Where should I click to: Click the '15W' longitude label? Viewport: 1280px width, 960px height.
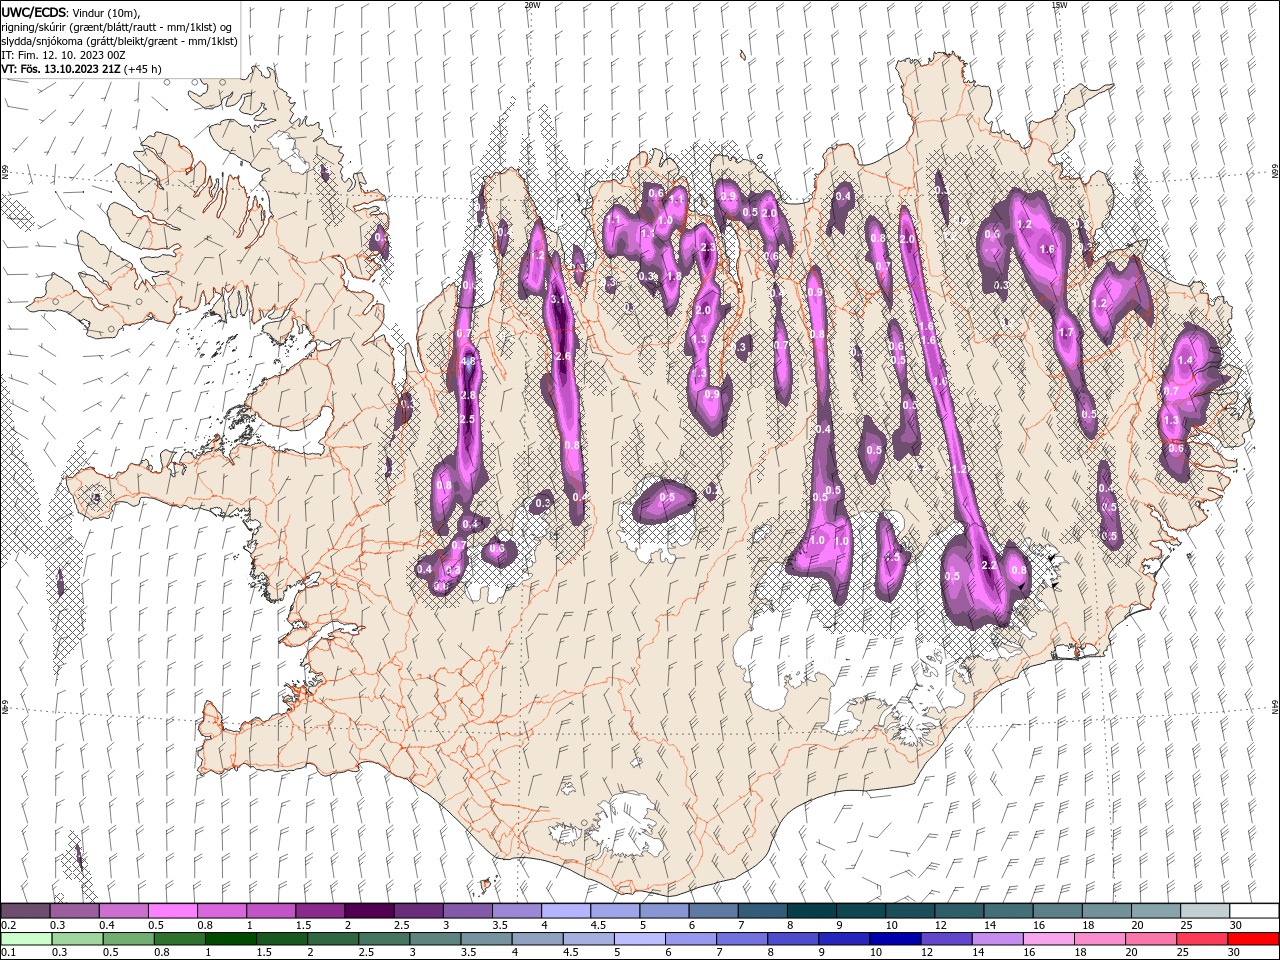click(1059, 5)
